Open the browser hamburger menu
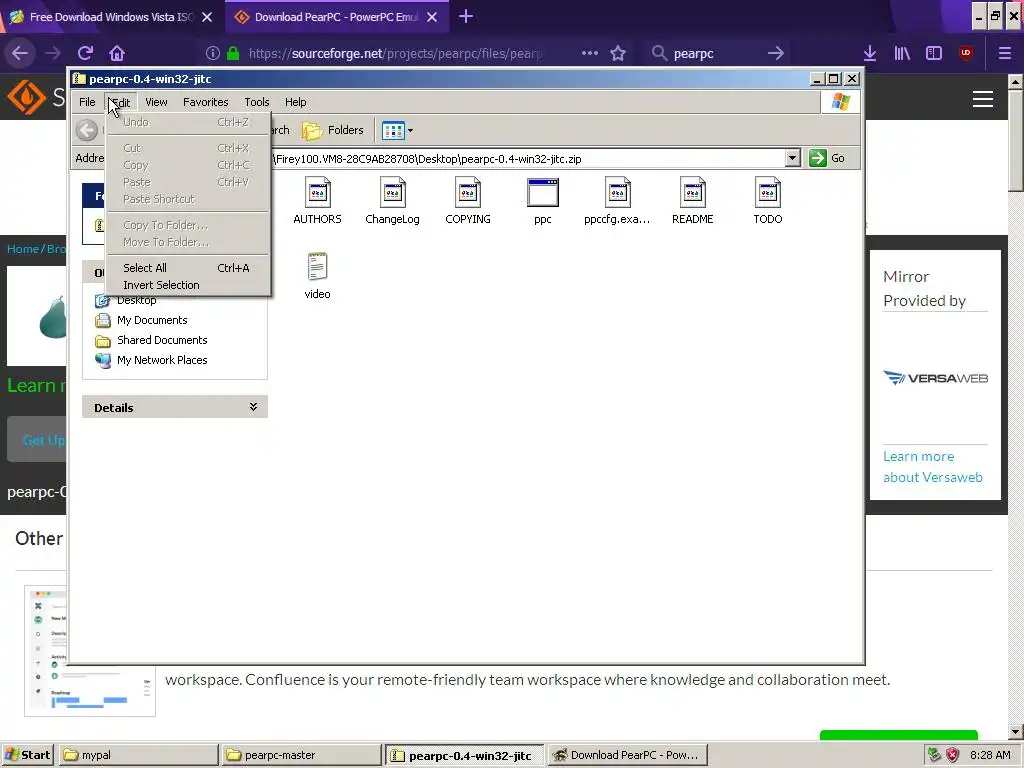 (1004, 53)
